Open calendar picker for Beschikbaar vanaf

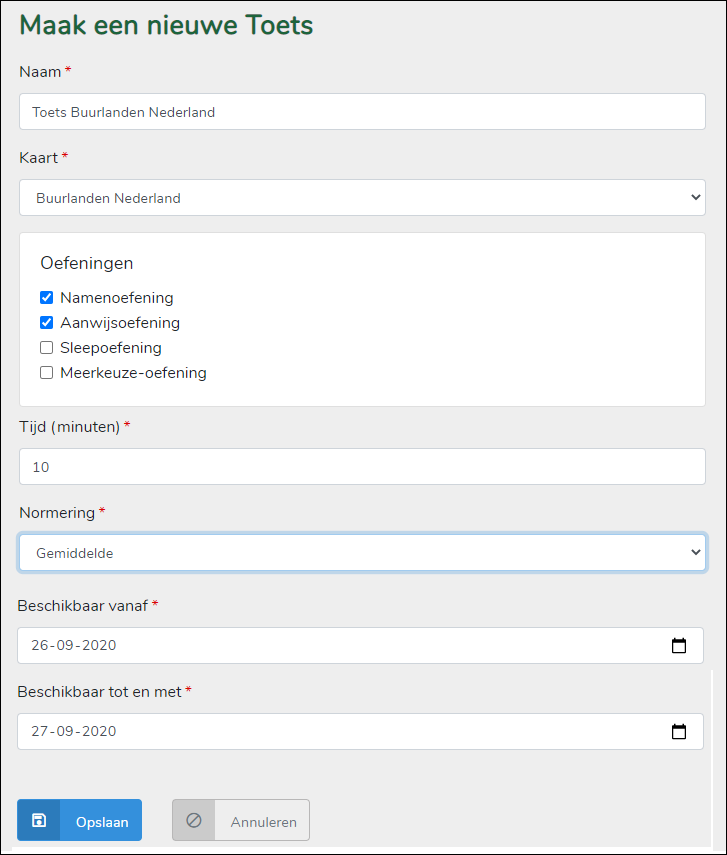[679, 646]
